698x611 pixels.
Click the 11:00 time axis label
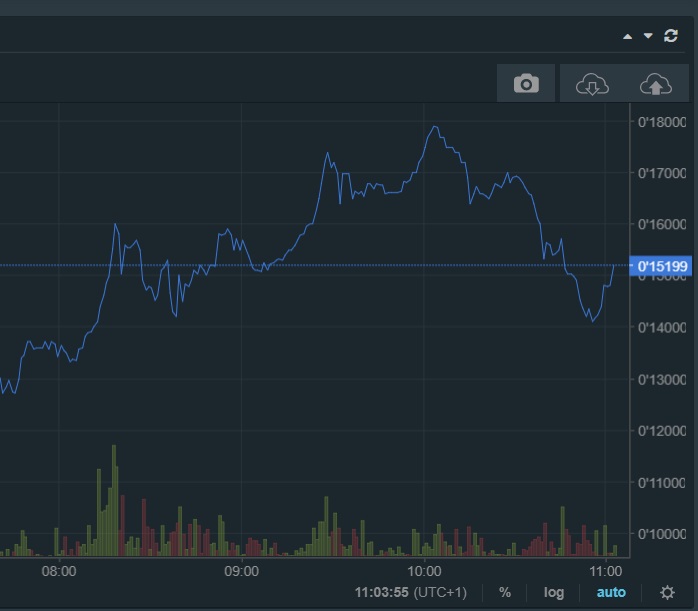tap(606, 571)
